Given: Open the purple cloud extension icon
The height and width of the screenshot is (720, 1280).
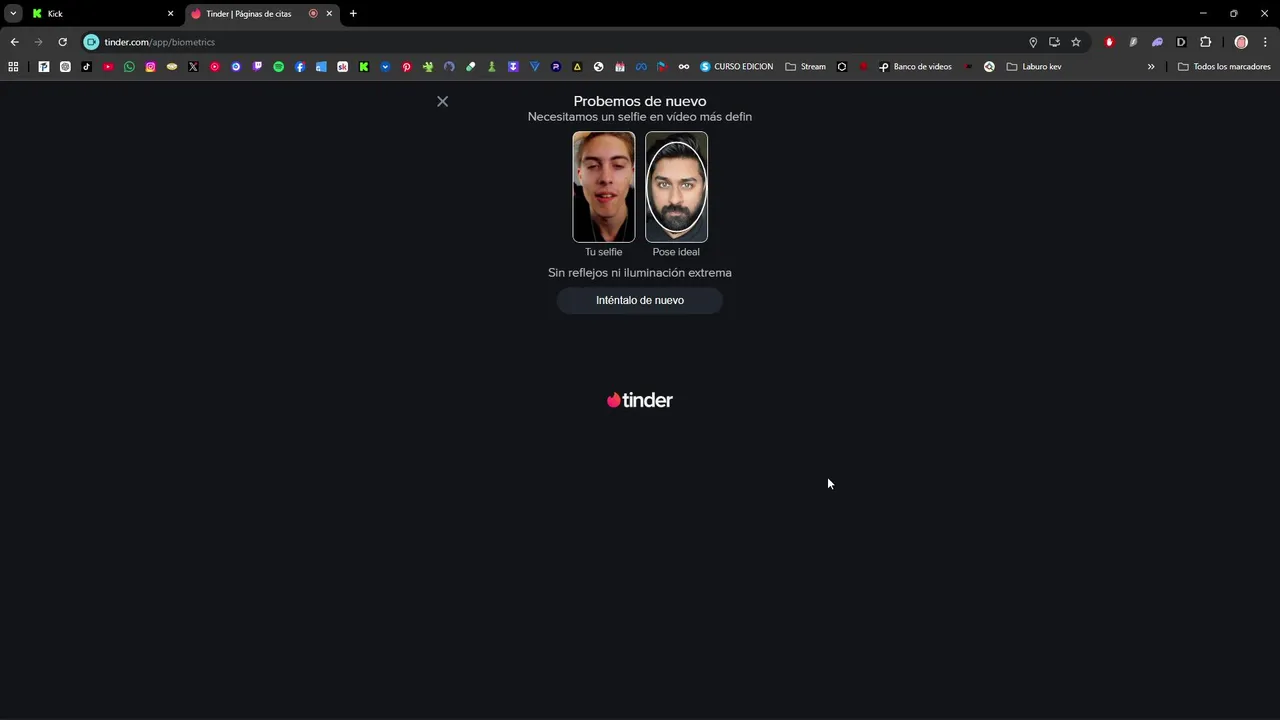Looking at the screenshot, I should coord(1157,42).
